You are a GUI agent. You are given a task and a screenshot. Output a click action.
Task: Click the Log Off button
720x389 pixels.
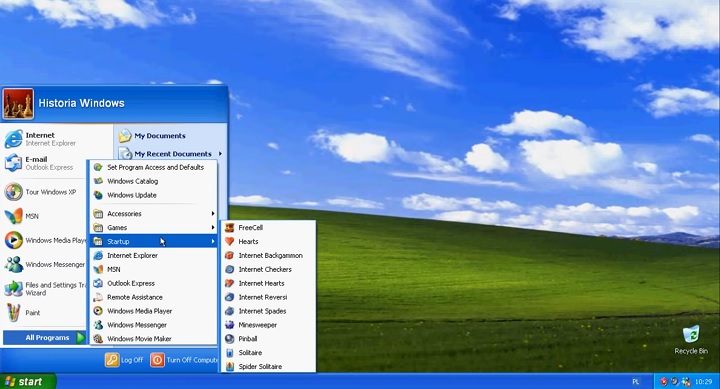(124, 360)
